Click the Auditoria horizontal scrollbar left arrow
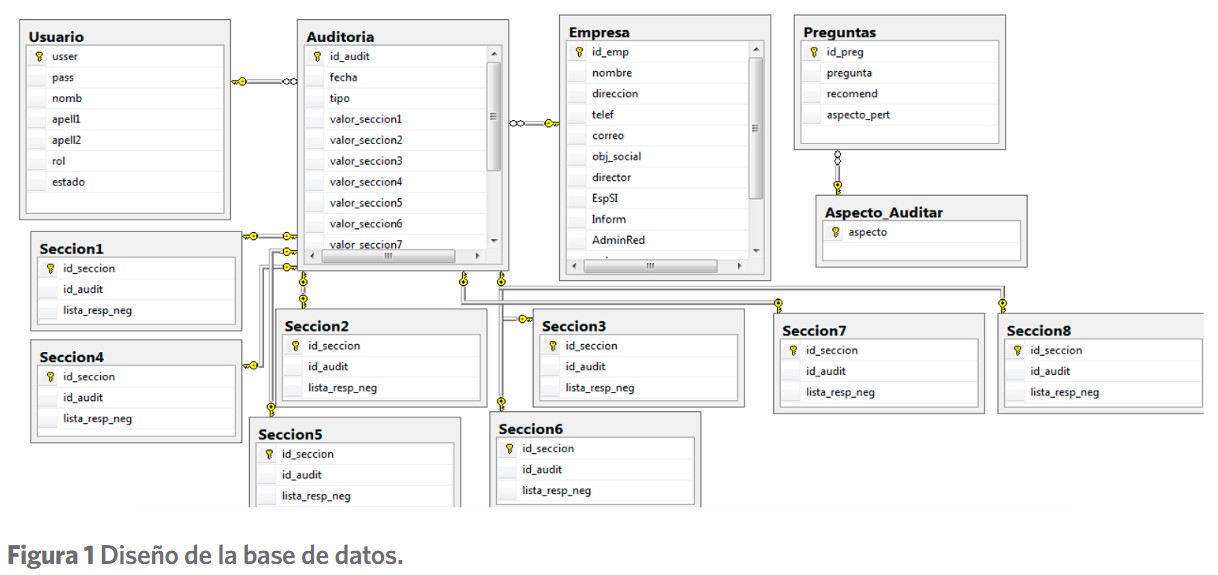The height and width of the screenshot is (575, 1218). click(312, 256)
